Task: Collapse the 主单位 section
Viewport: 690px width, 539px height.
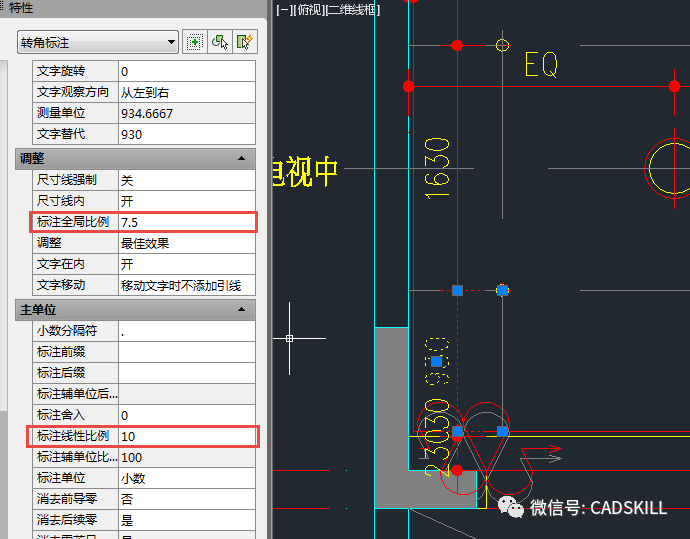Action: (x=241, y=310)
